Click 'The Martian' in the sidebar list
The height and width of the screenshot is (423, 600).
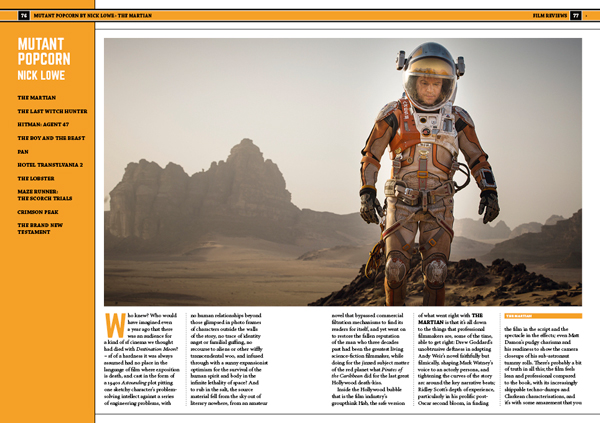coord(36,98)
